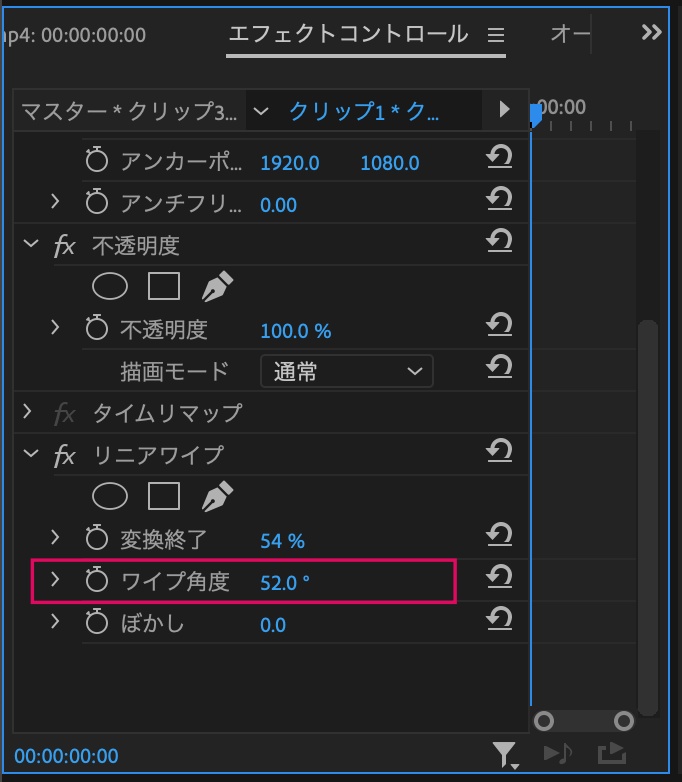Expand the ワイプ角度 parameter

pyautogui.click(x=55, y=579)
